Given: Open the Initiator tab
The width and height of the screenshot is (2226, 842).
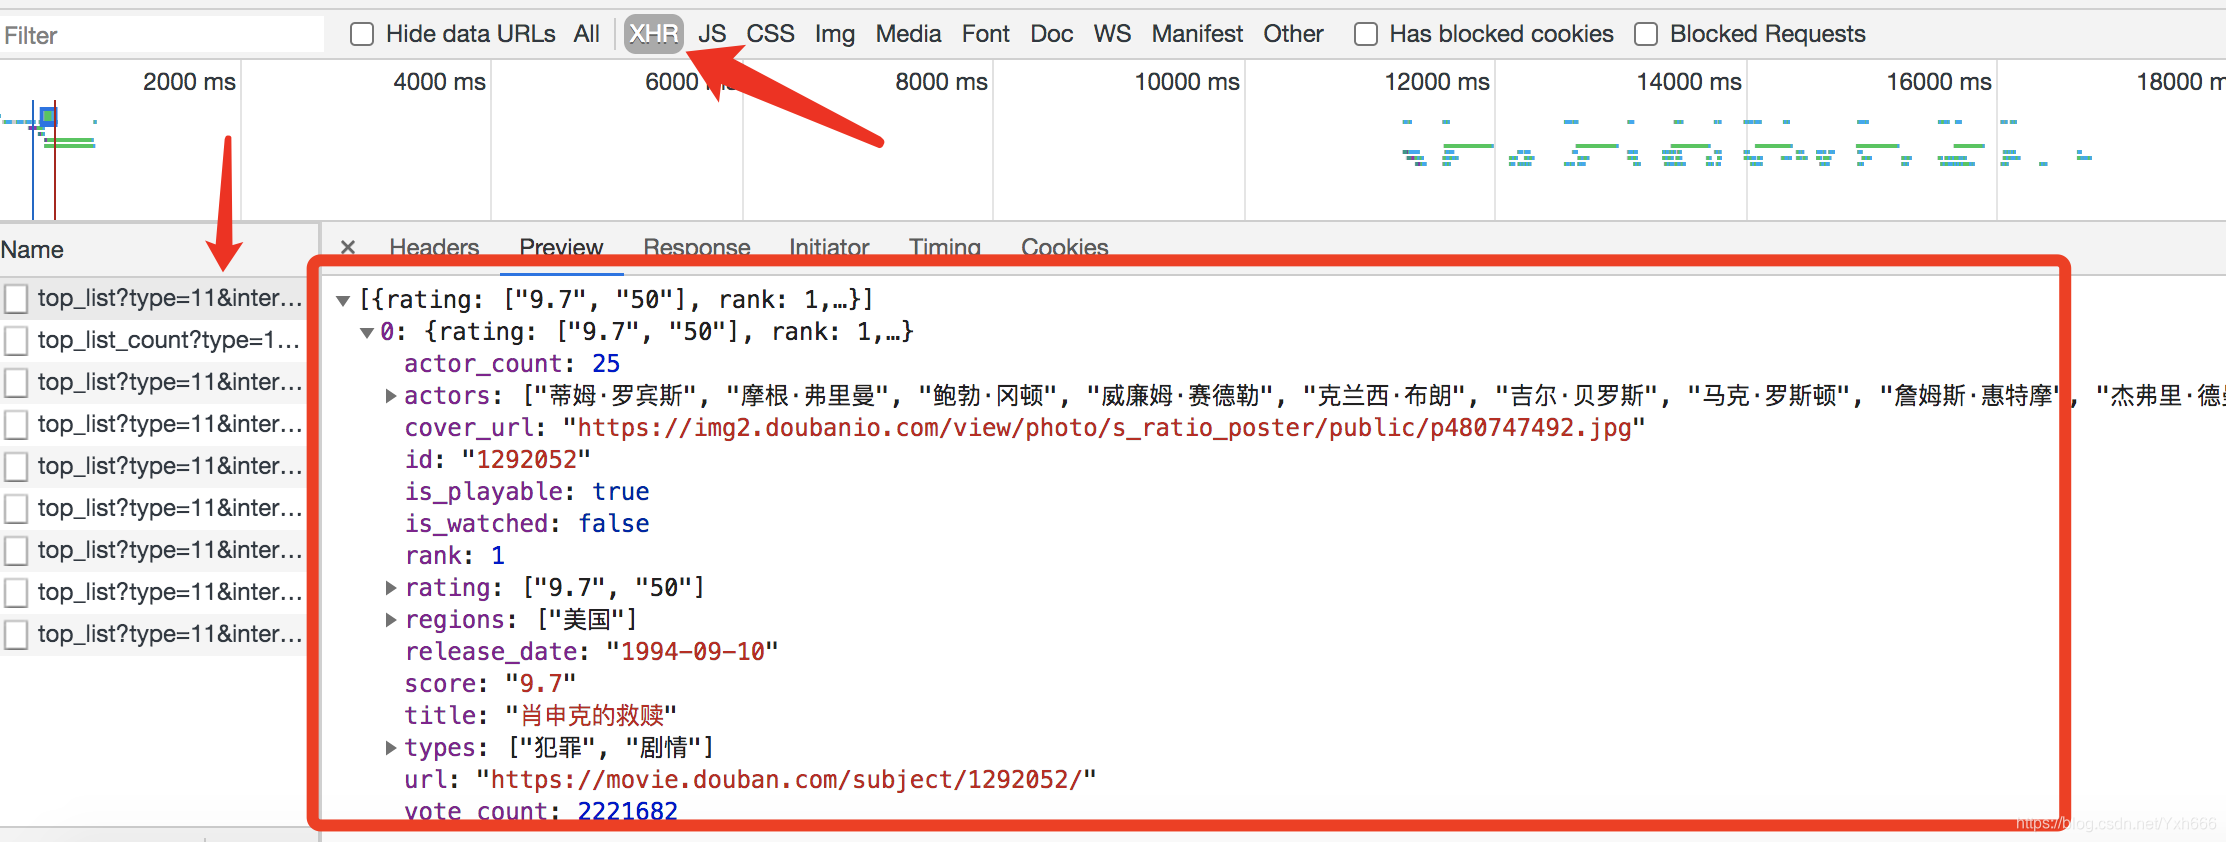Looking at the screenshot, I should 829,247.
